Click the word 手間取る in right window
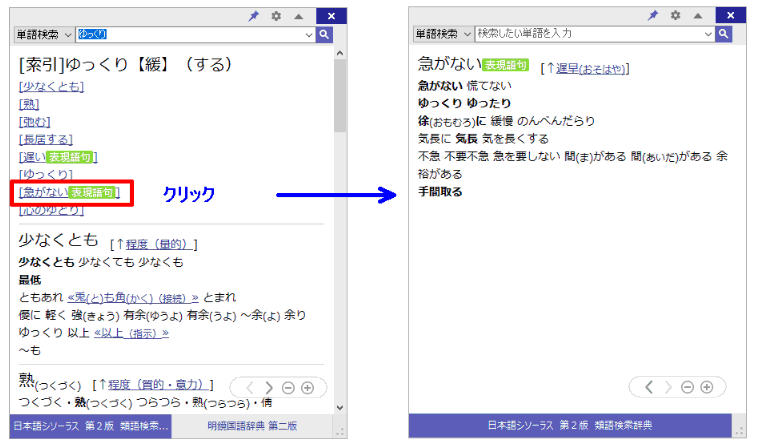The width and height of the screenshot is (758, 446). (x=440, y=192)
